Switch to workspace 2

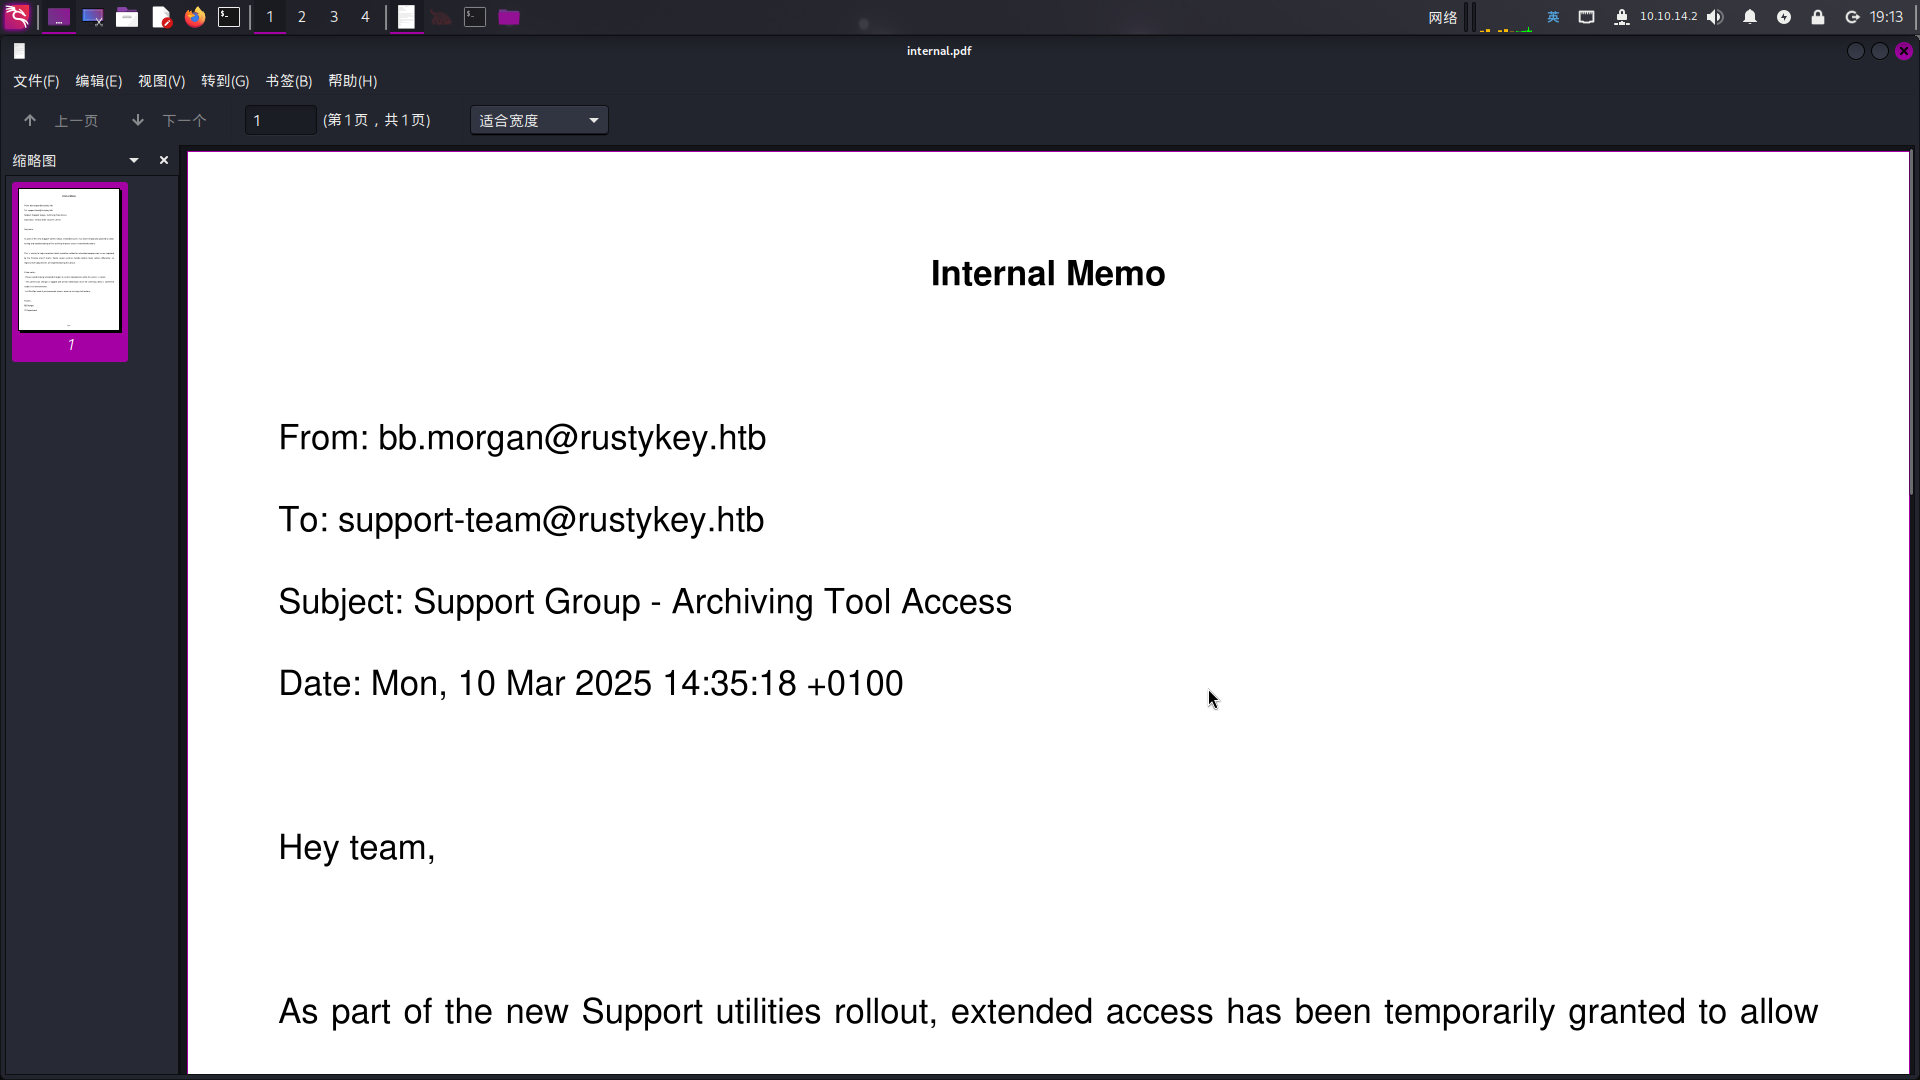(x=302, y=17)
